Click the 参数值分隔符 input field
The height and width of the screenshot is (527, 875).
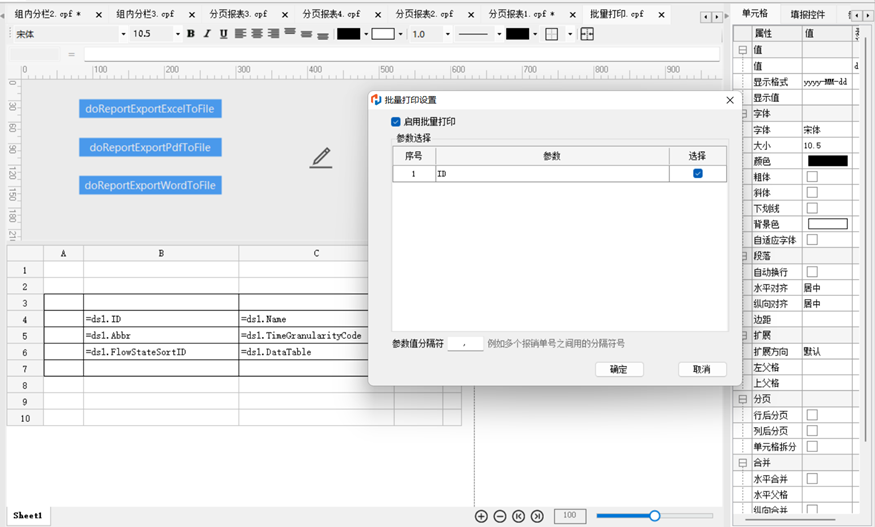(x=465, y=343)
